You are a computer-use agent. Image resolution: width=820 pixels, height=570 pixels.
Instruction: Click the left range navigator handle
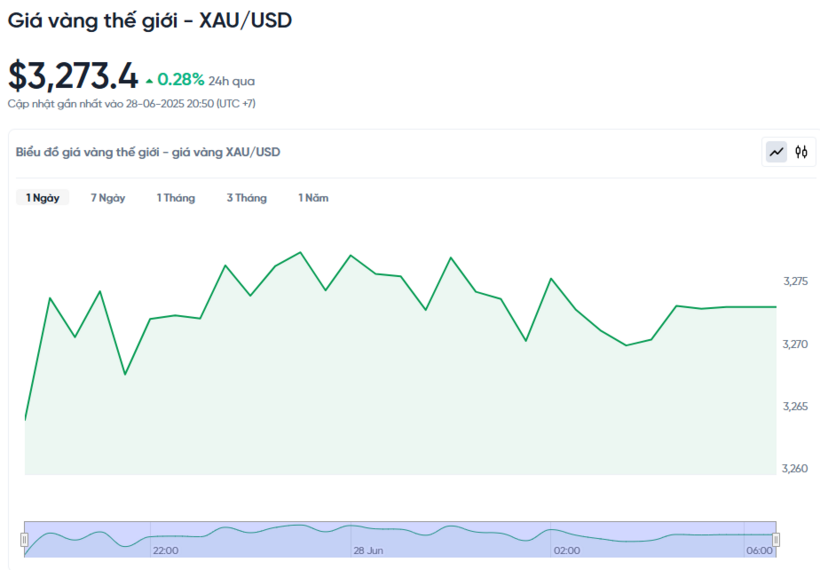click(x=24, y=540)
